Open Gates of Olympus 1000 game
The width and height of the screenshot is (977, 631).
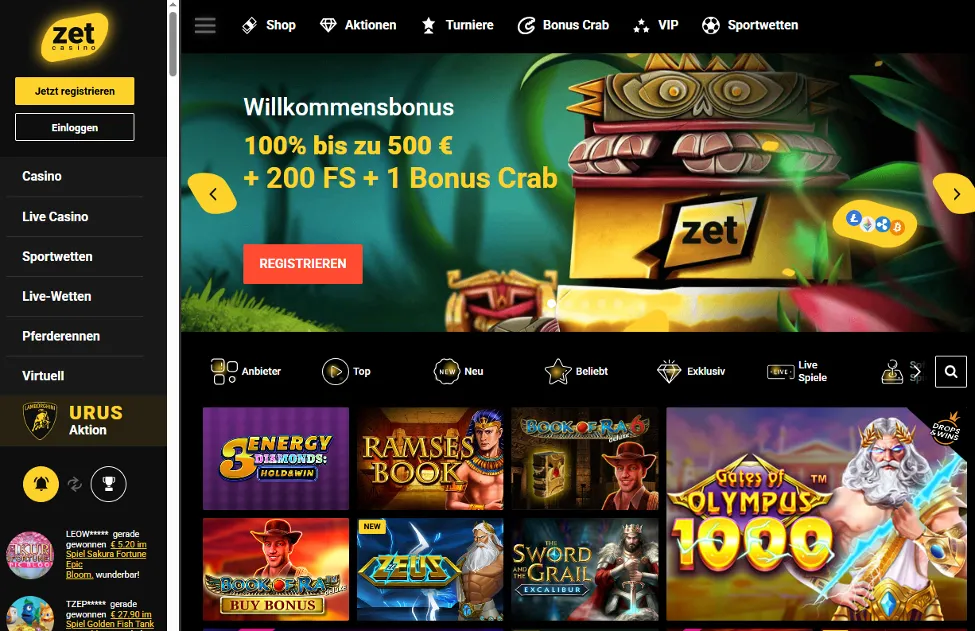click(x=816, y=514)
